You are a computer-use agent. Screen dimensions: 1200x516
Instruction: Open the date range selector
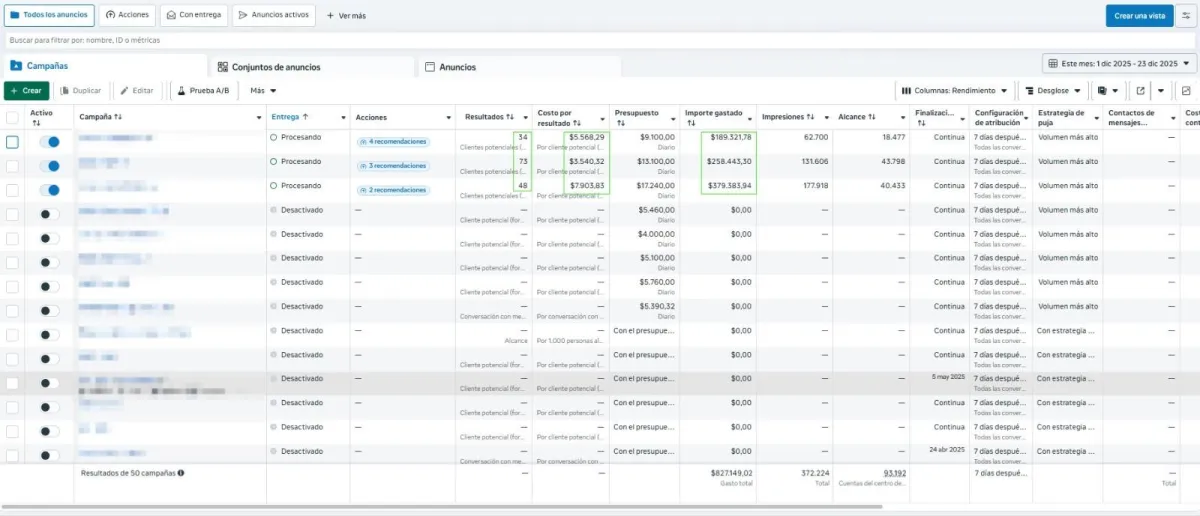coord(1119,63)
